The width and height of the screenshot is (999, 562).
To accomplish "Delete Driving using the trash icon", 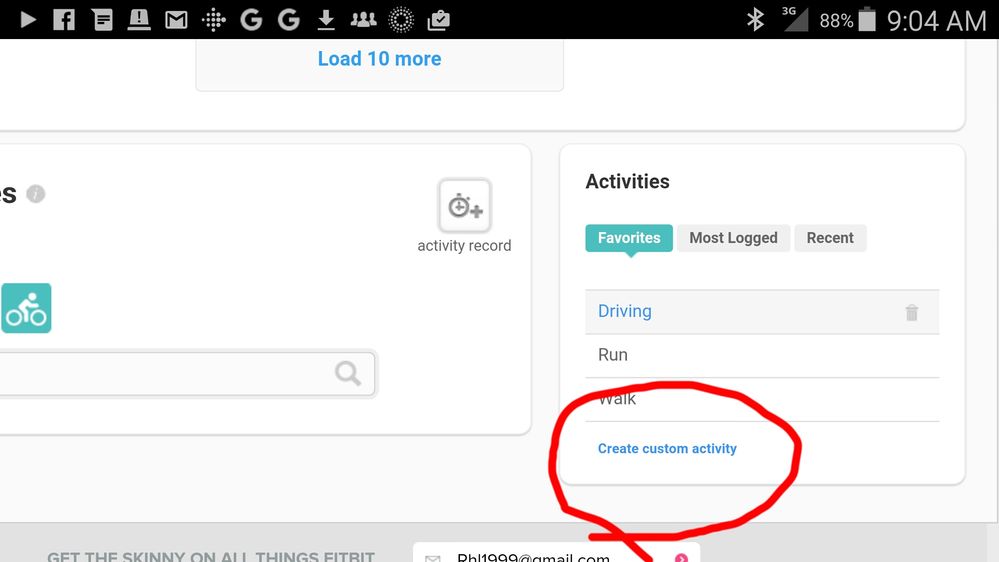I will click(911, 313).
